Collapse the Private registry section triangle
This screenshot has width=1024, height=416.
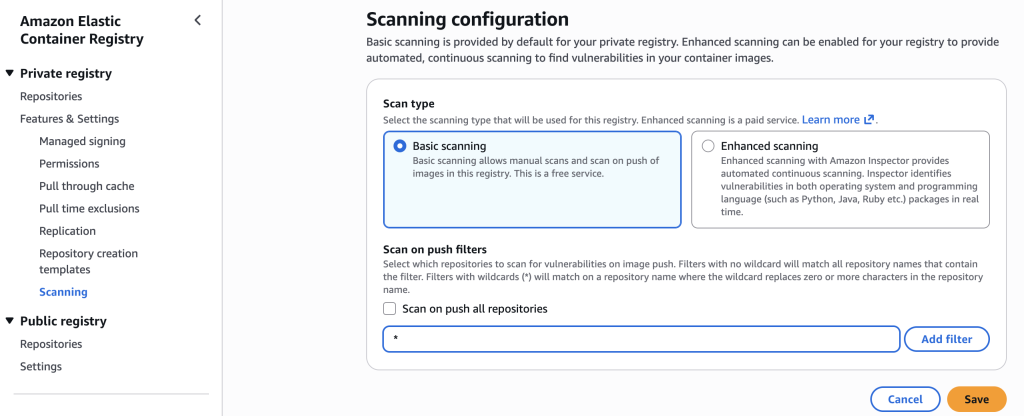click(x=9, y=73)
